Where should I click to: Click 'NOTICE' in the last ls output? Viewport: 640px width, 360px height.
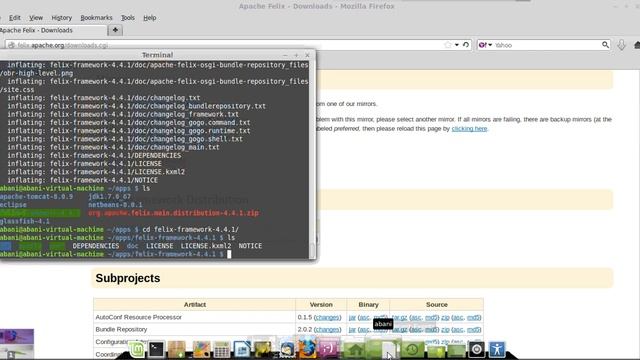coord(250,246)
